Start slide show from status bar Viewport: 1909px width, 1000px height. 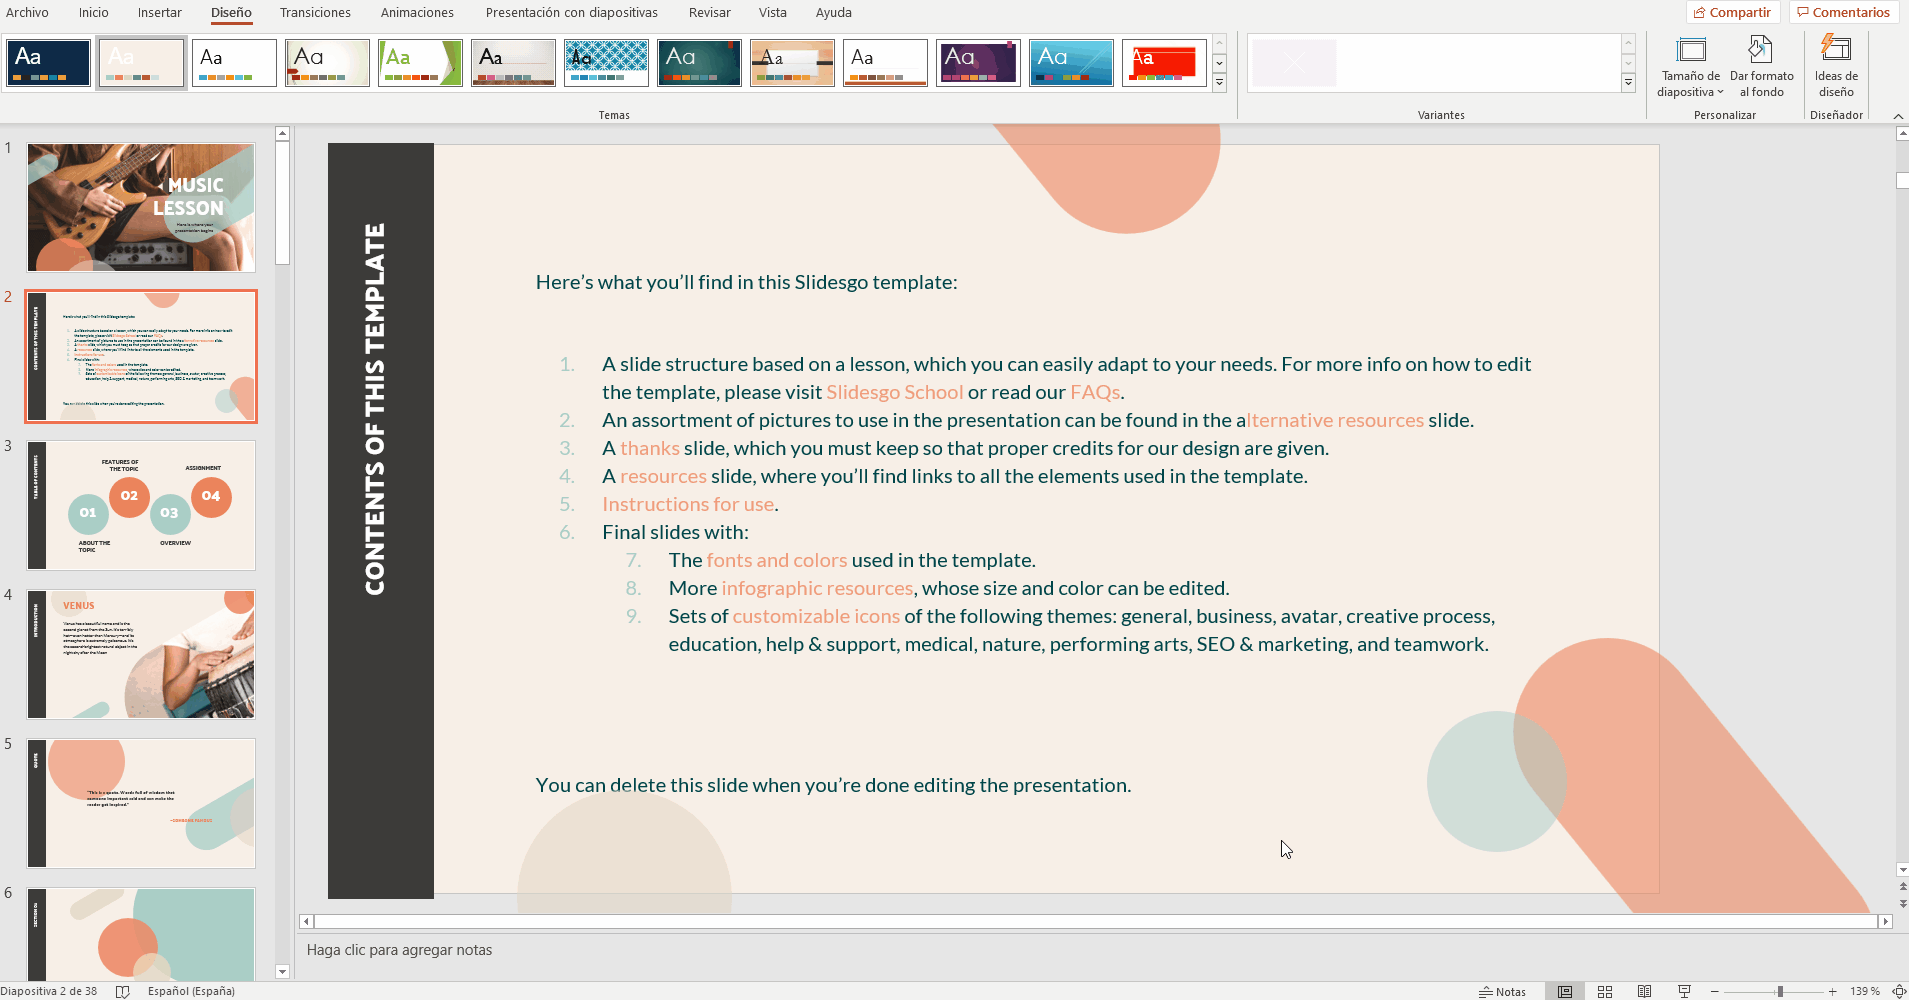tap(1685, 991)
